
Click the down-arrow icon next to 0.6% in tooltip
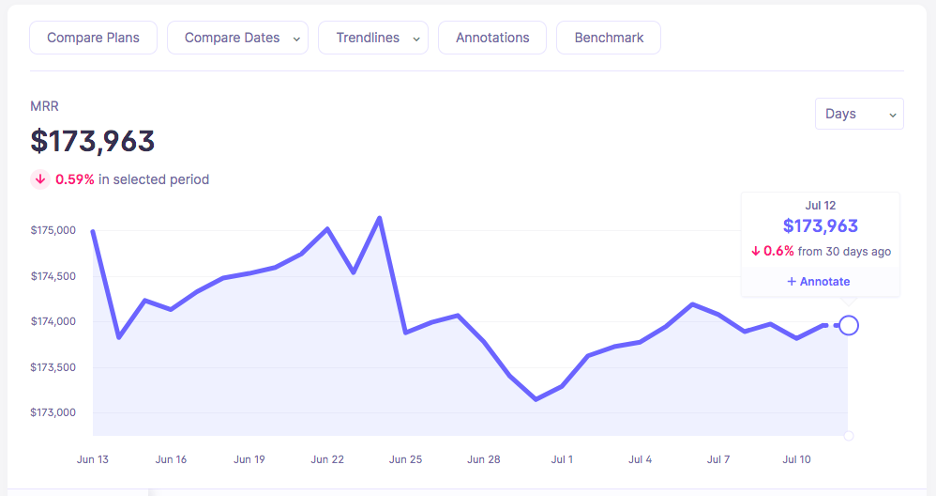[x=756, y=252]
